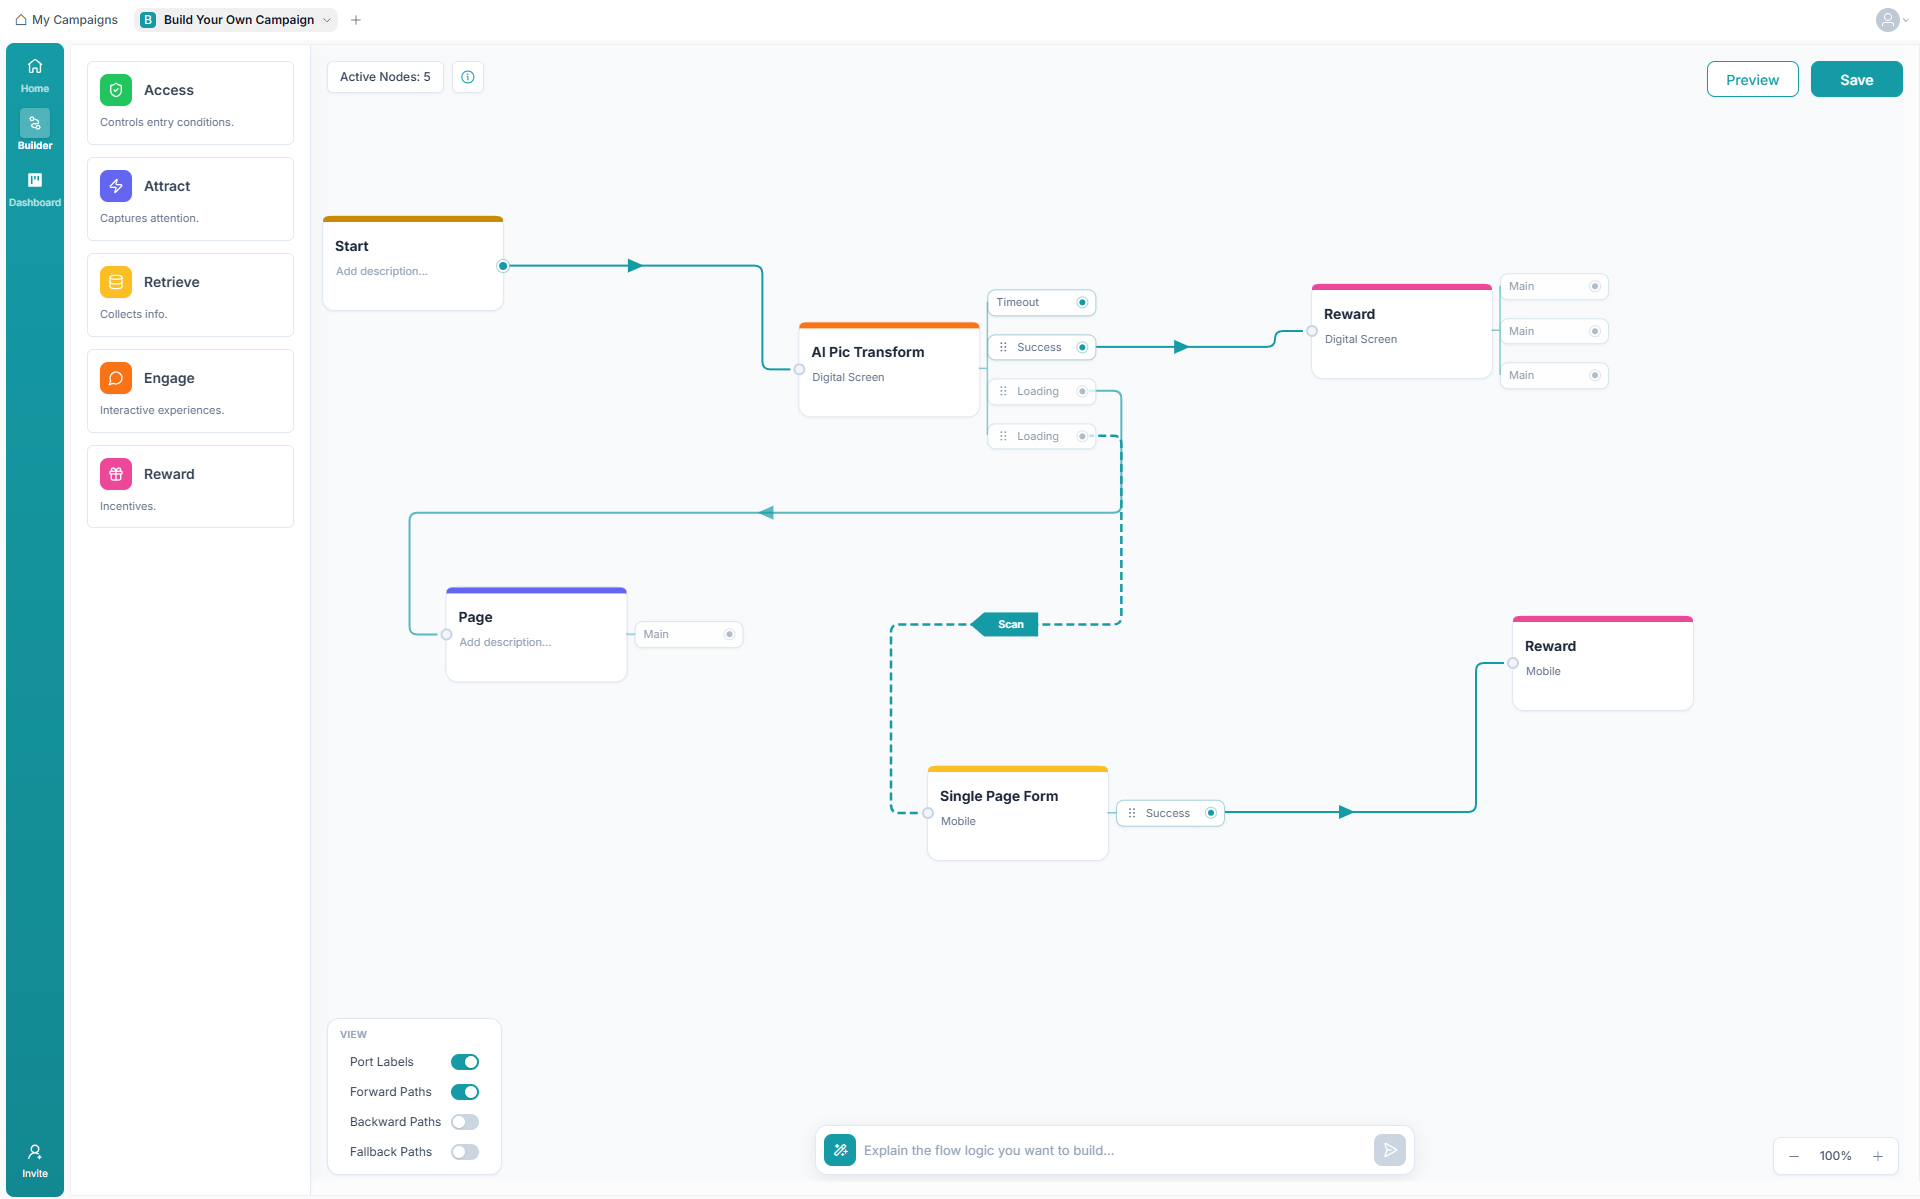This screenshot has width=1920, height=1199.
Task: Grab the Single Page Form Success drag handle
Action: 1132,813
